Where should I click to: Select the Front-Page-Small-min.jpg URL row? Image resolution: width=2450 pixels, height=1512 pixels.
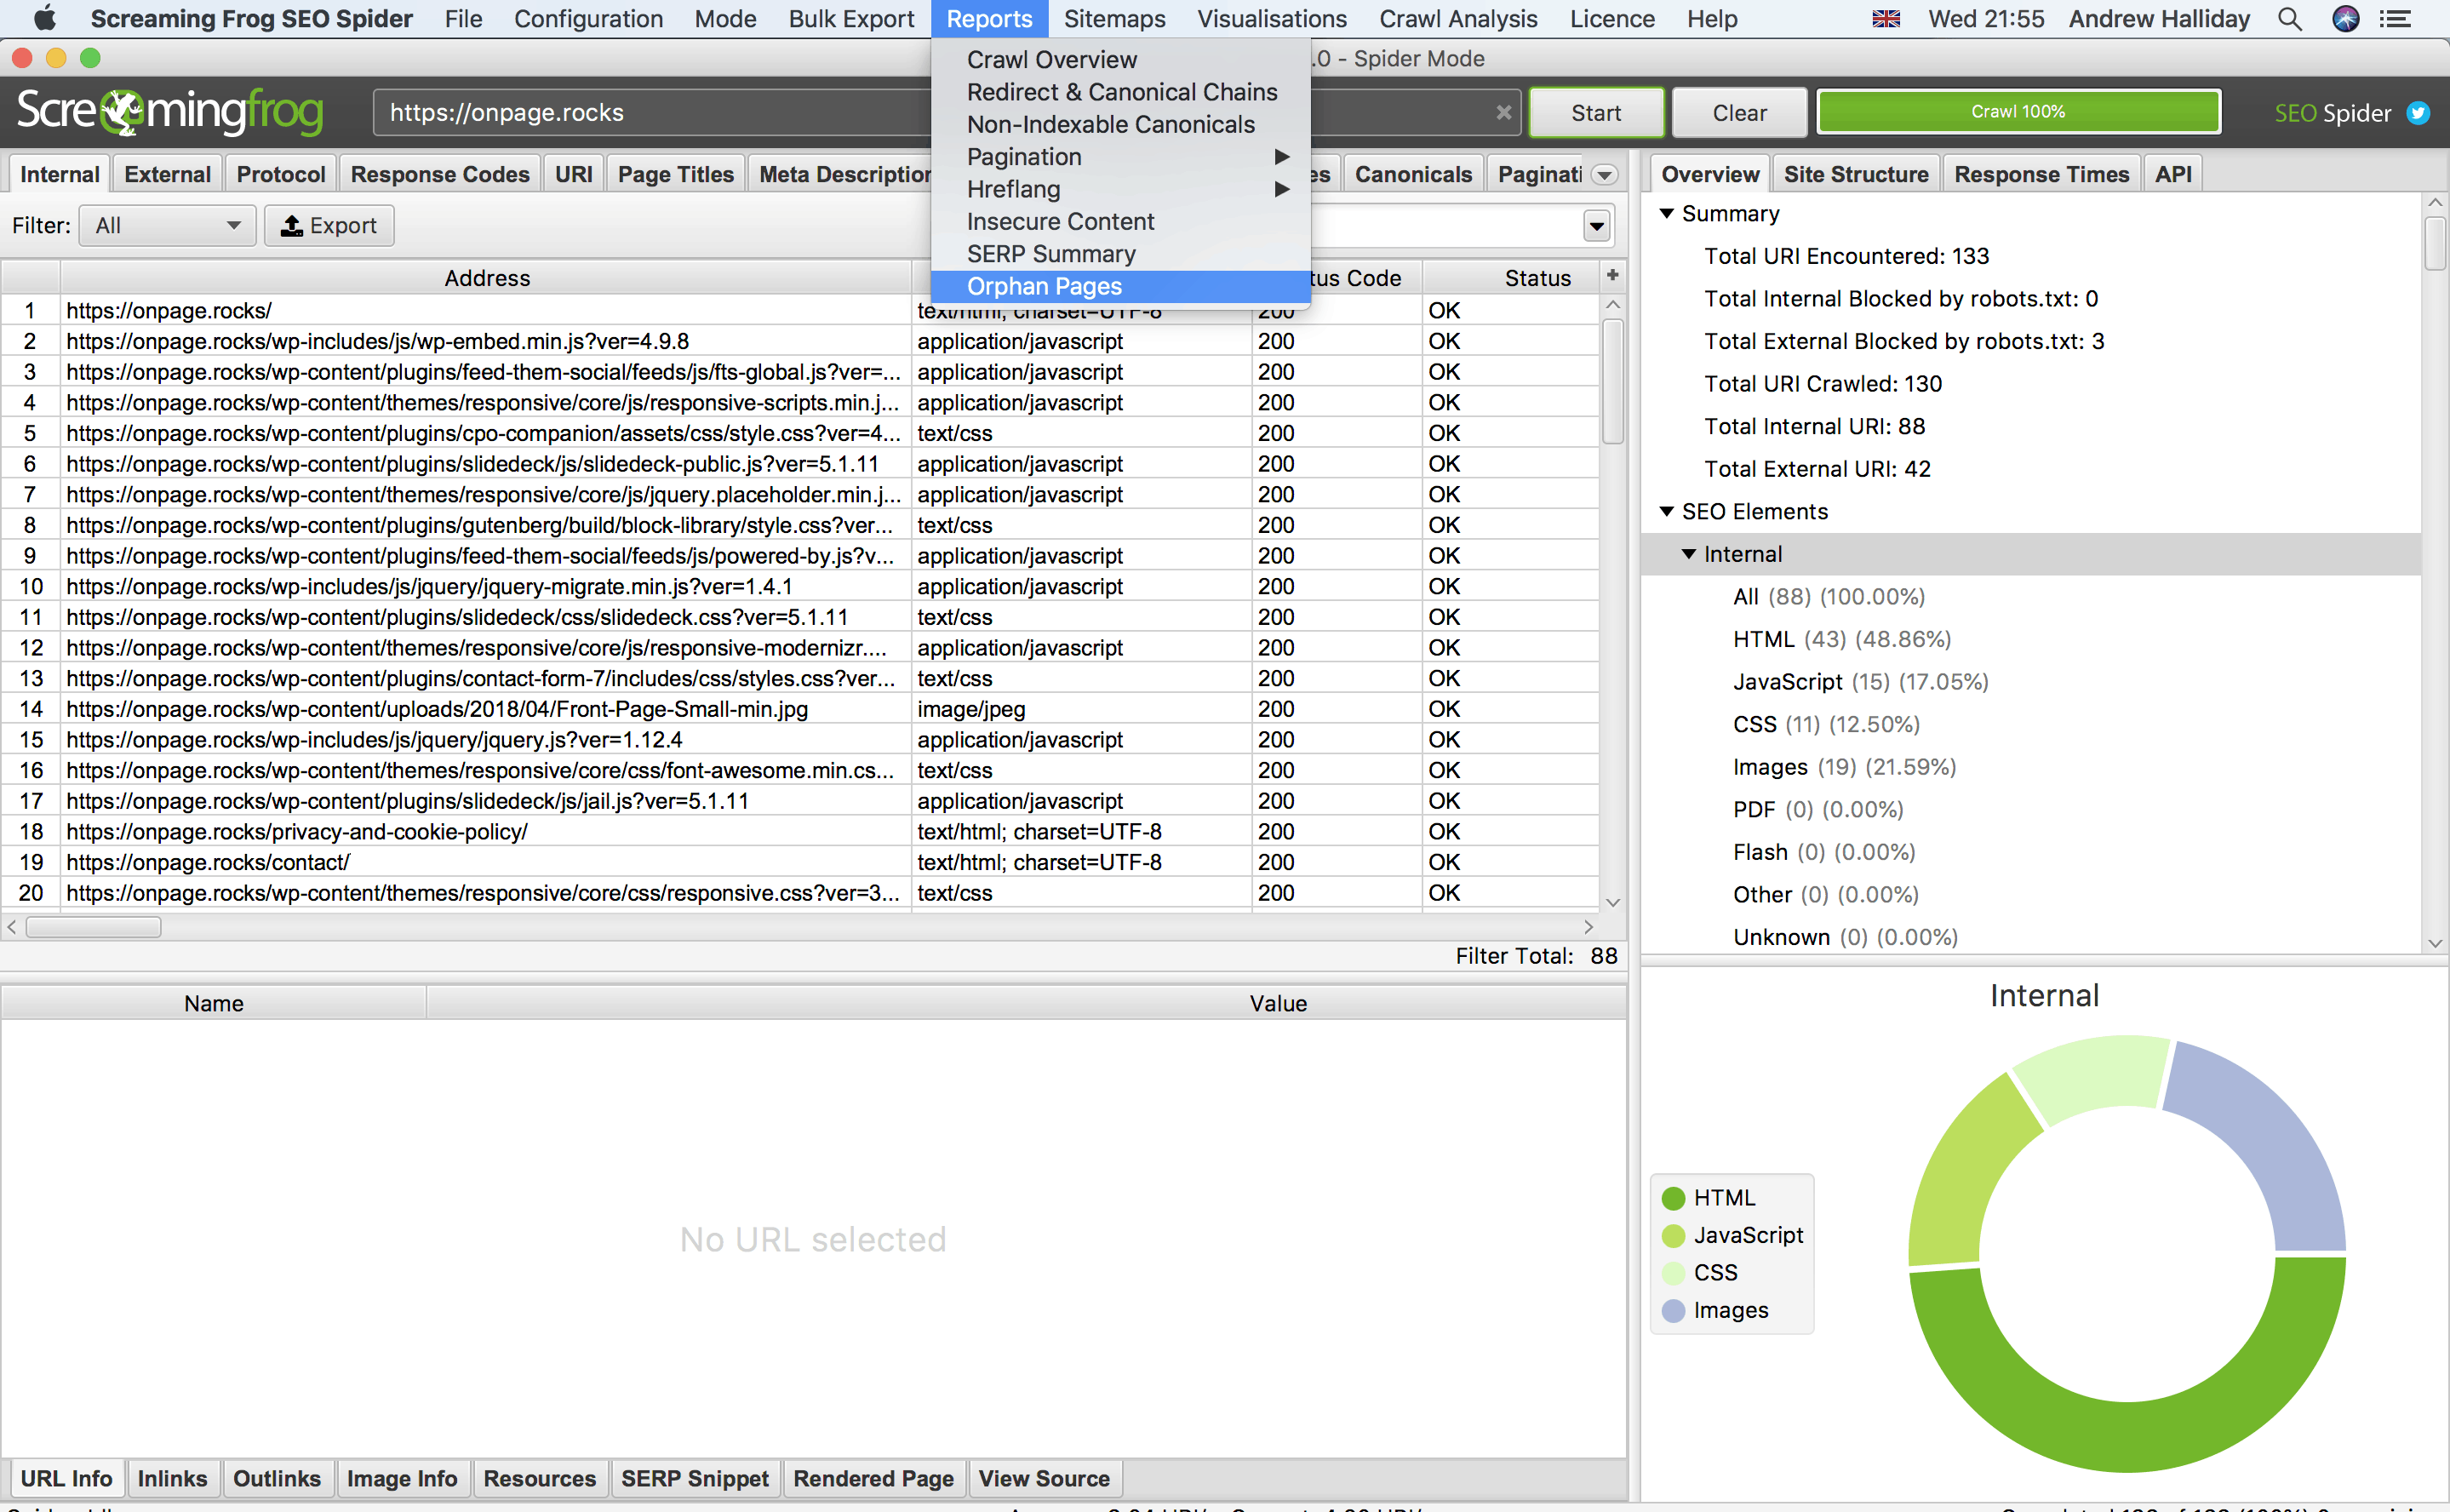pyautogui.click(x=800, y=709)
